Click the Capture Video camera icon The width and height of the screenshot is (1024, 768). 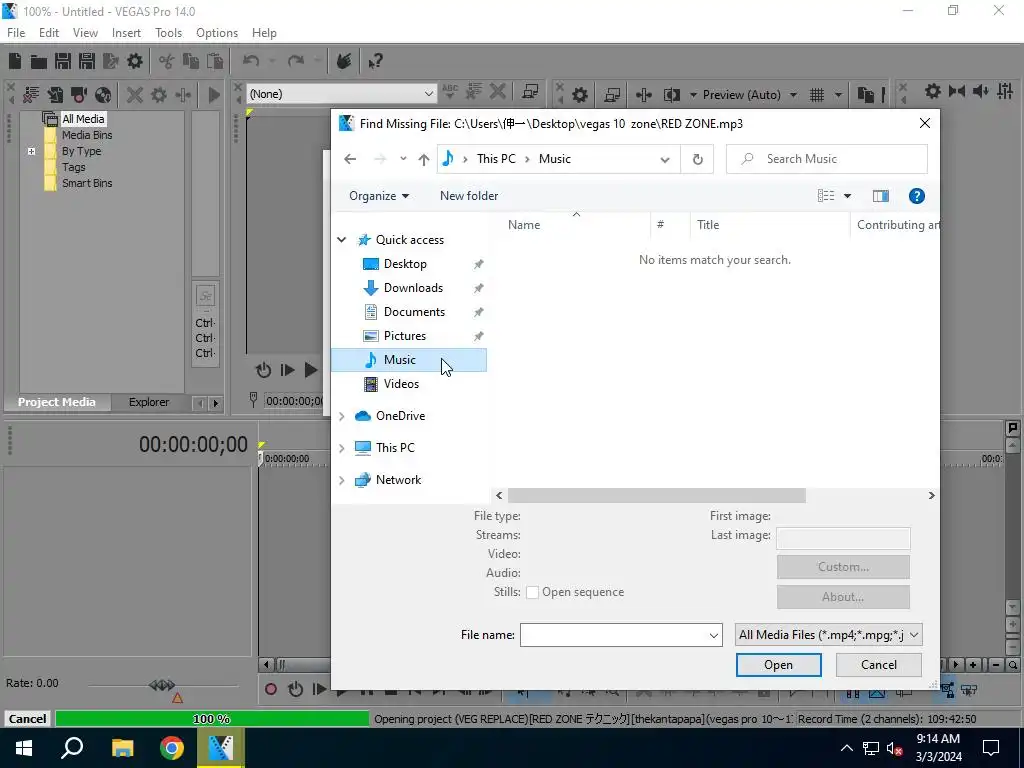[x=79, y=95]
